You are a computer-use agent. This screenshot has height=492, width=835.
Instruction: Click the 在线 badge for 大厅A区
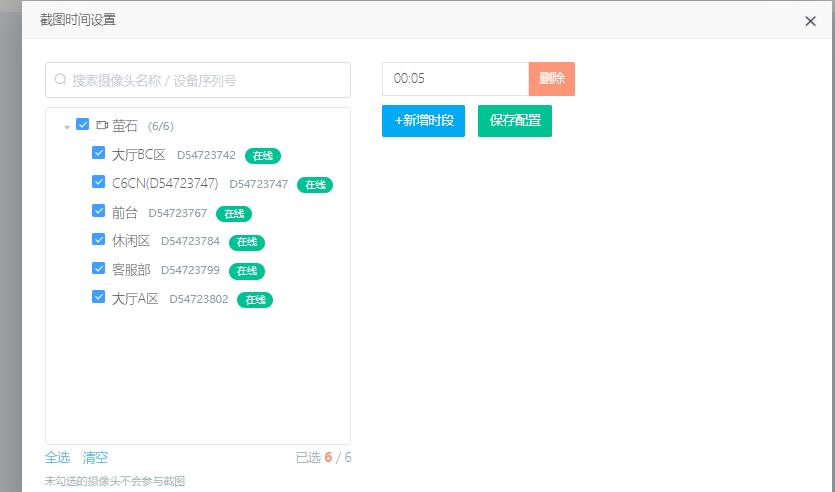(255, 300)
